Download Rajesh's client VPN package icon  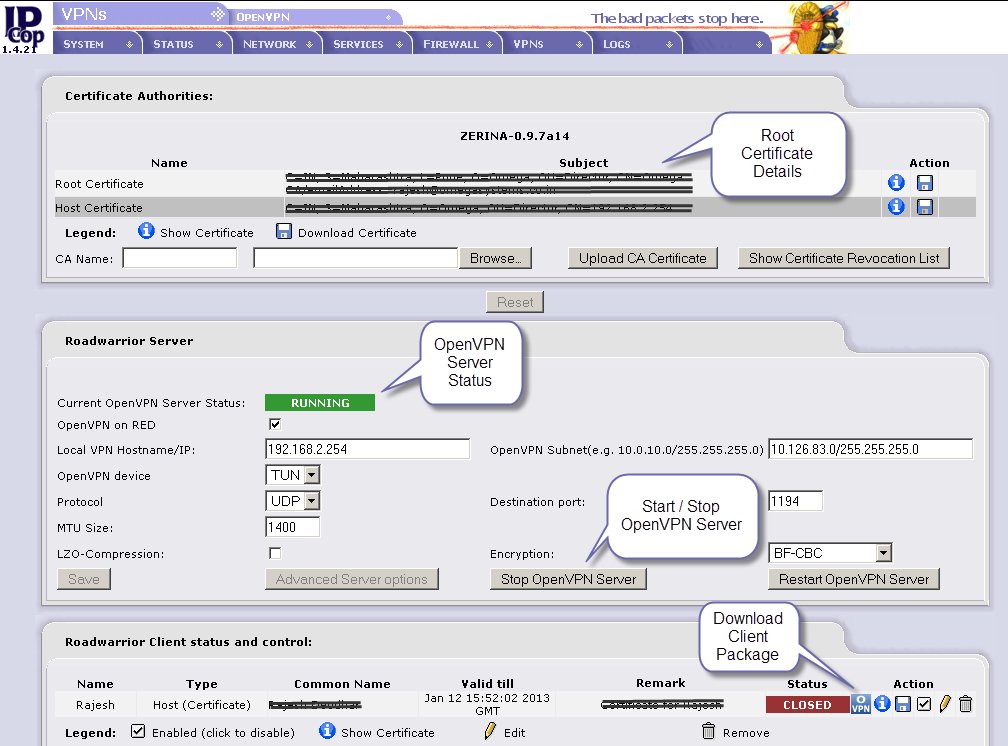861,704
